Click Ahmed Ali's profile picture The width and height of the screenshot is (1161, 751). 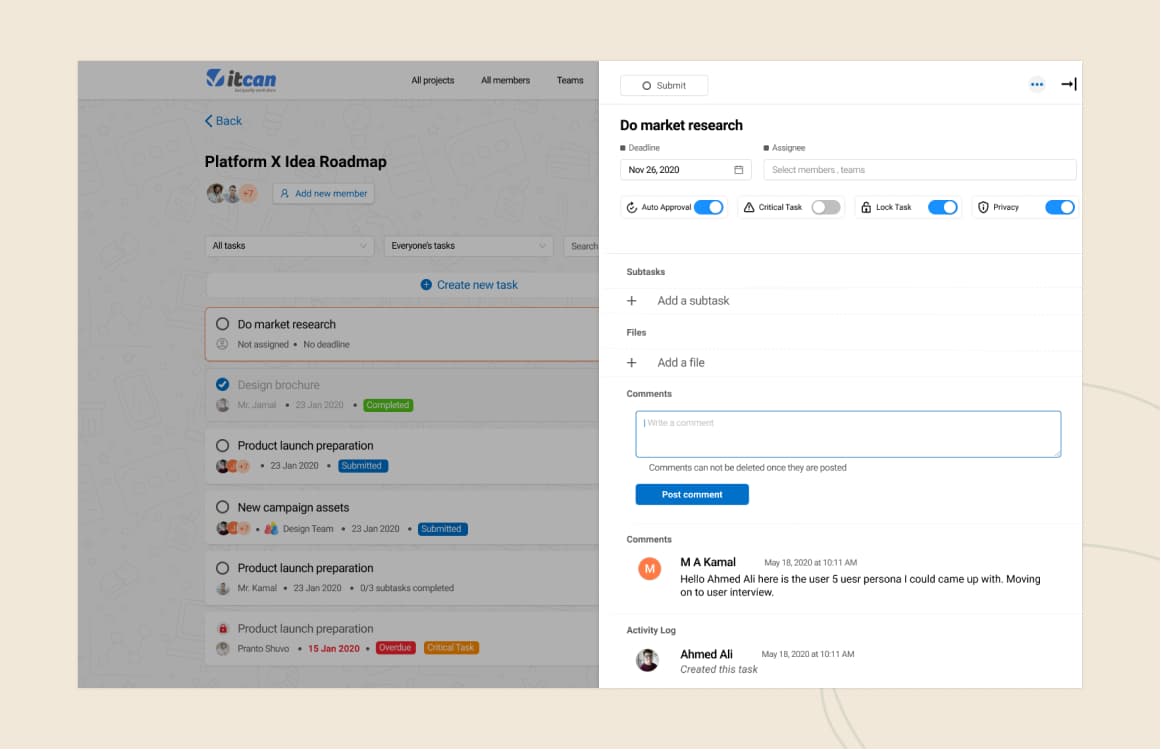pos(648,660)
